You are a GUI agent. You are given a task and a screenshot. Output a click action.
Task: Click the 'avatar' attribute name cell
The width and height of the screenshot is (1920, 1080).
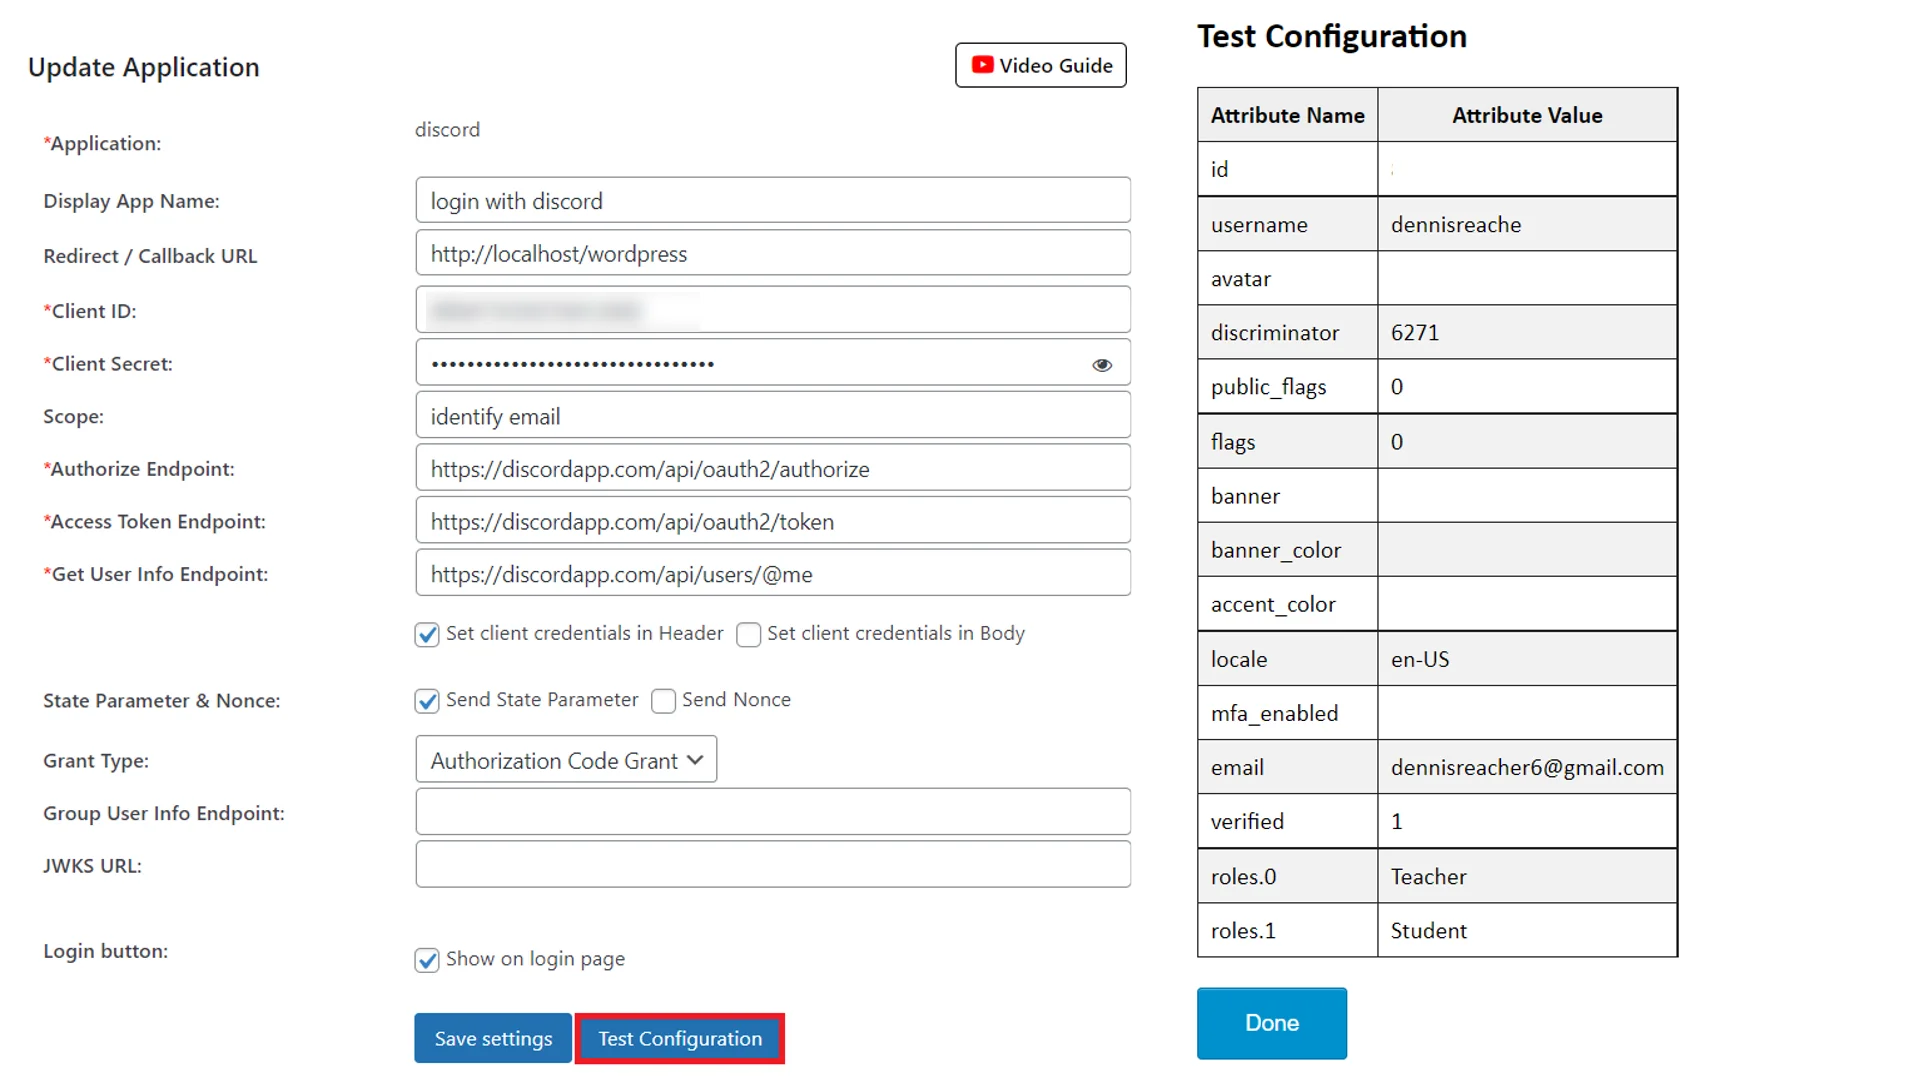pos(1287,279)
